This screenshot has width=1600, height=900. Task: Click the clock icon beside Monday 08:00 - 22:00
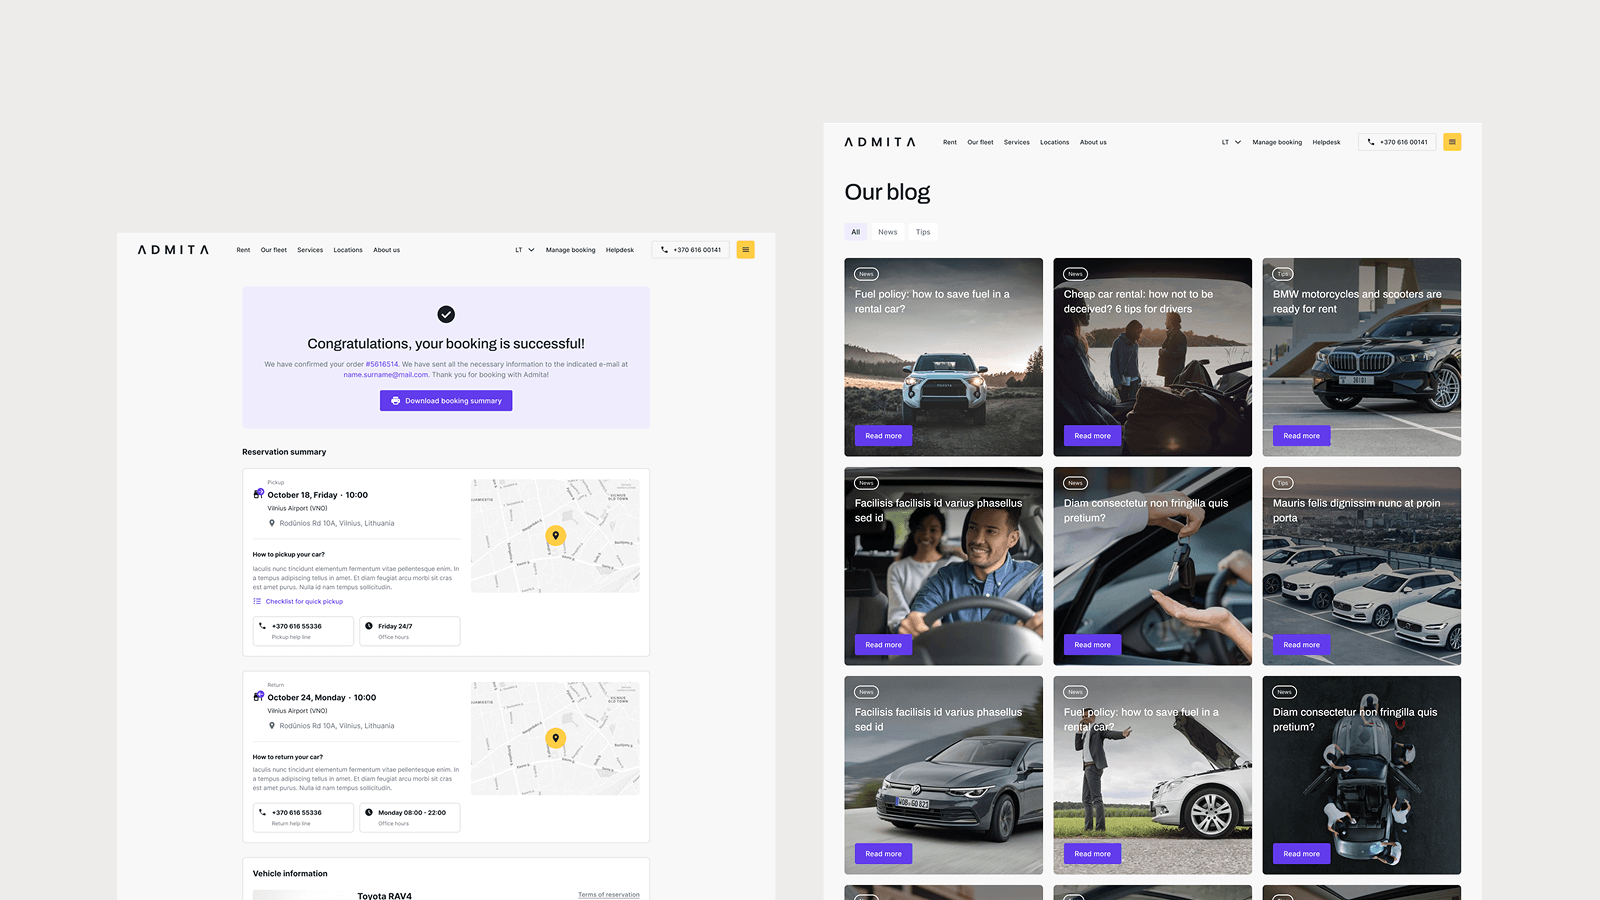[369, 812]
